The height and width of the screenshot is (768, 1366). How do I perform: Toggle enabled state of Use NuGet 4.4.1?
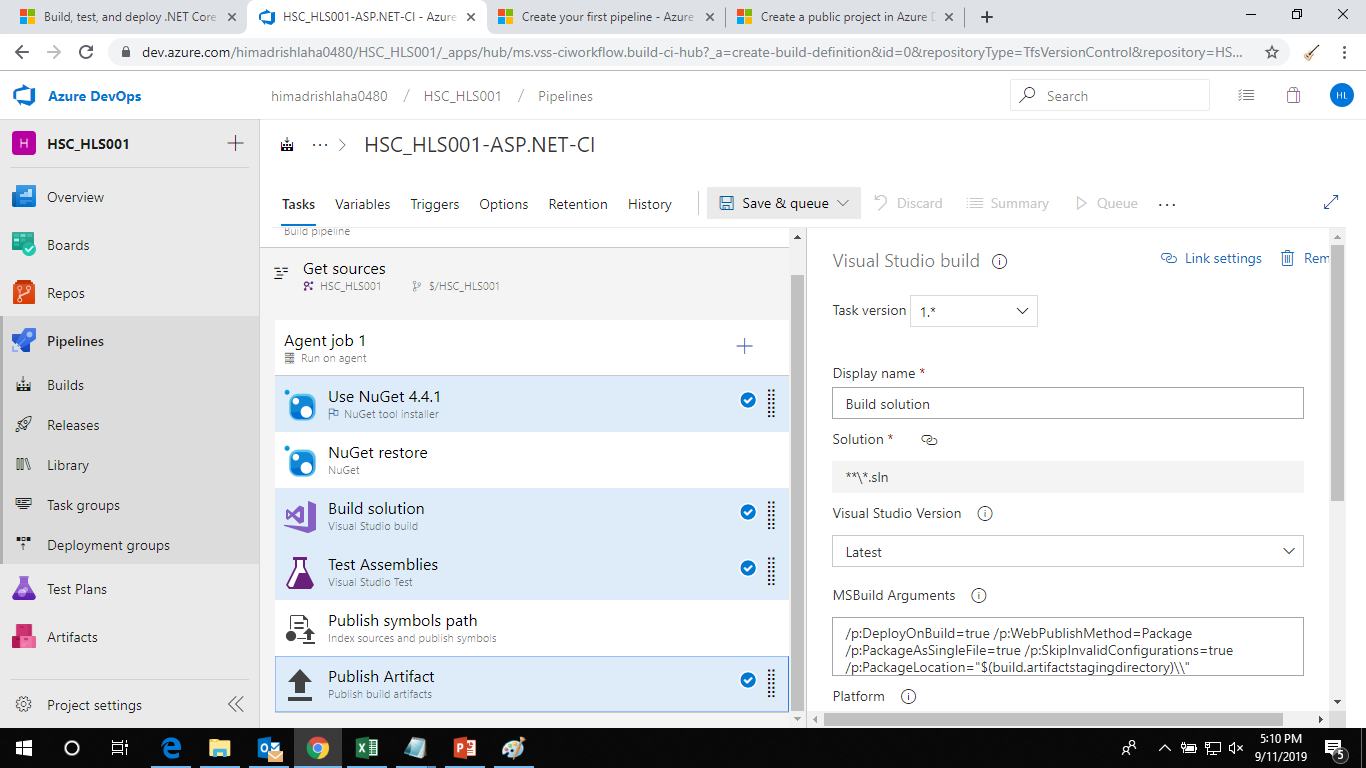pos(748,399)
